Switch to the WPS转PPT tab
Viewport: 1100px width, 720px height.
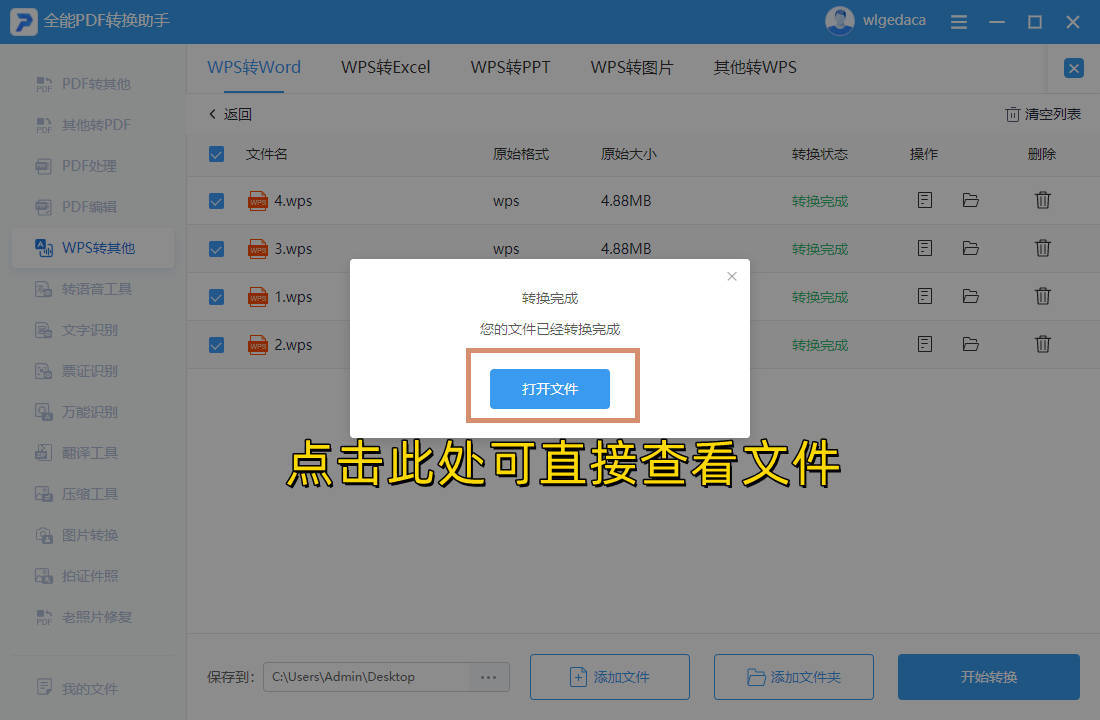pyautogui.click(x=510, y=67)
